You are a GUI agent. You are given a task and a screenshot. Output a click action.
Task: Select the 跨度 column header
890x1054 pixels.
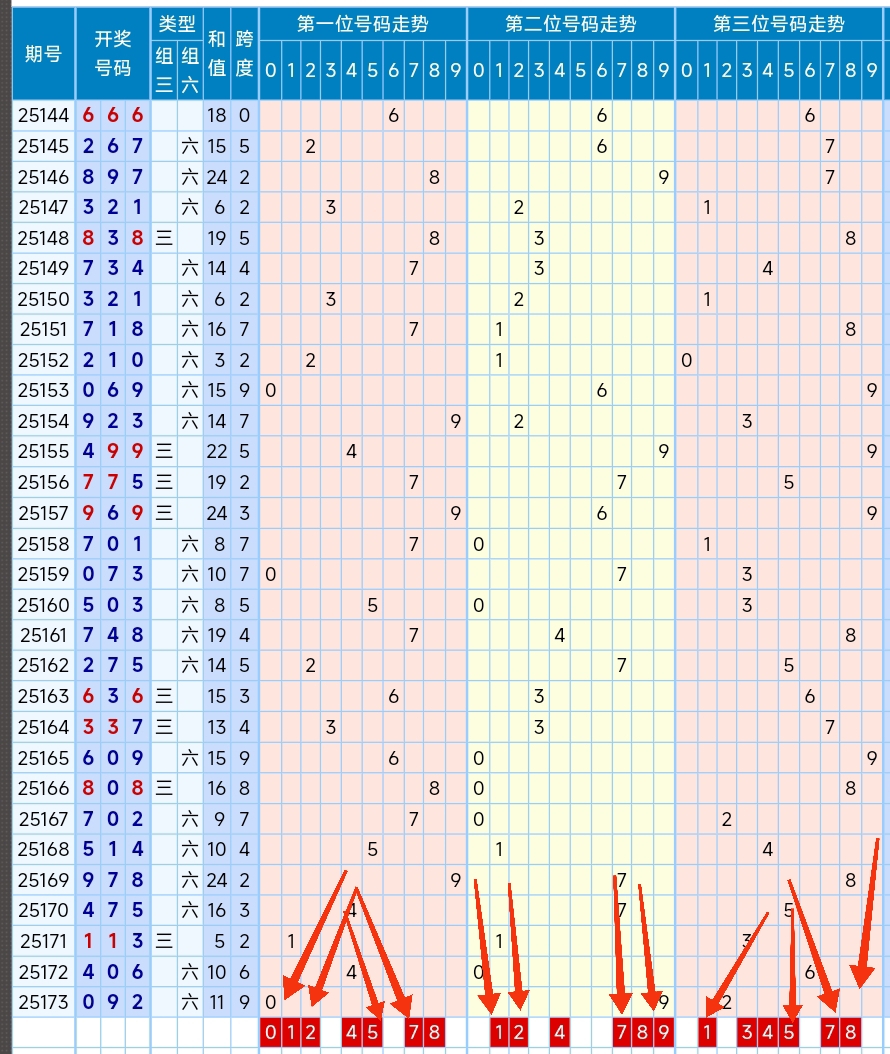click(244, 54)
